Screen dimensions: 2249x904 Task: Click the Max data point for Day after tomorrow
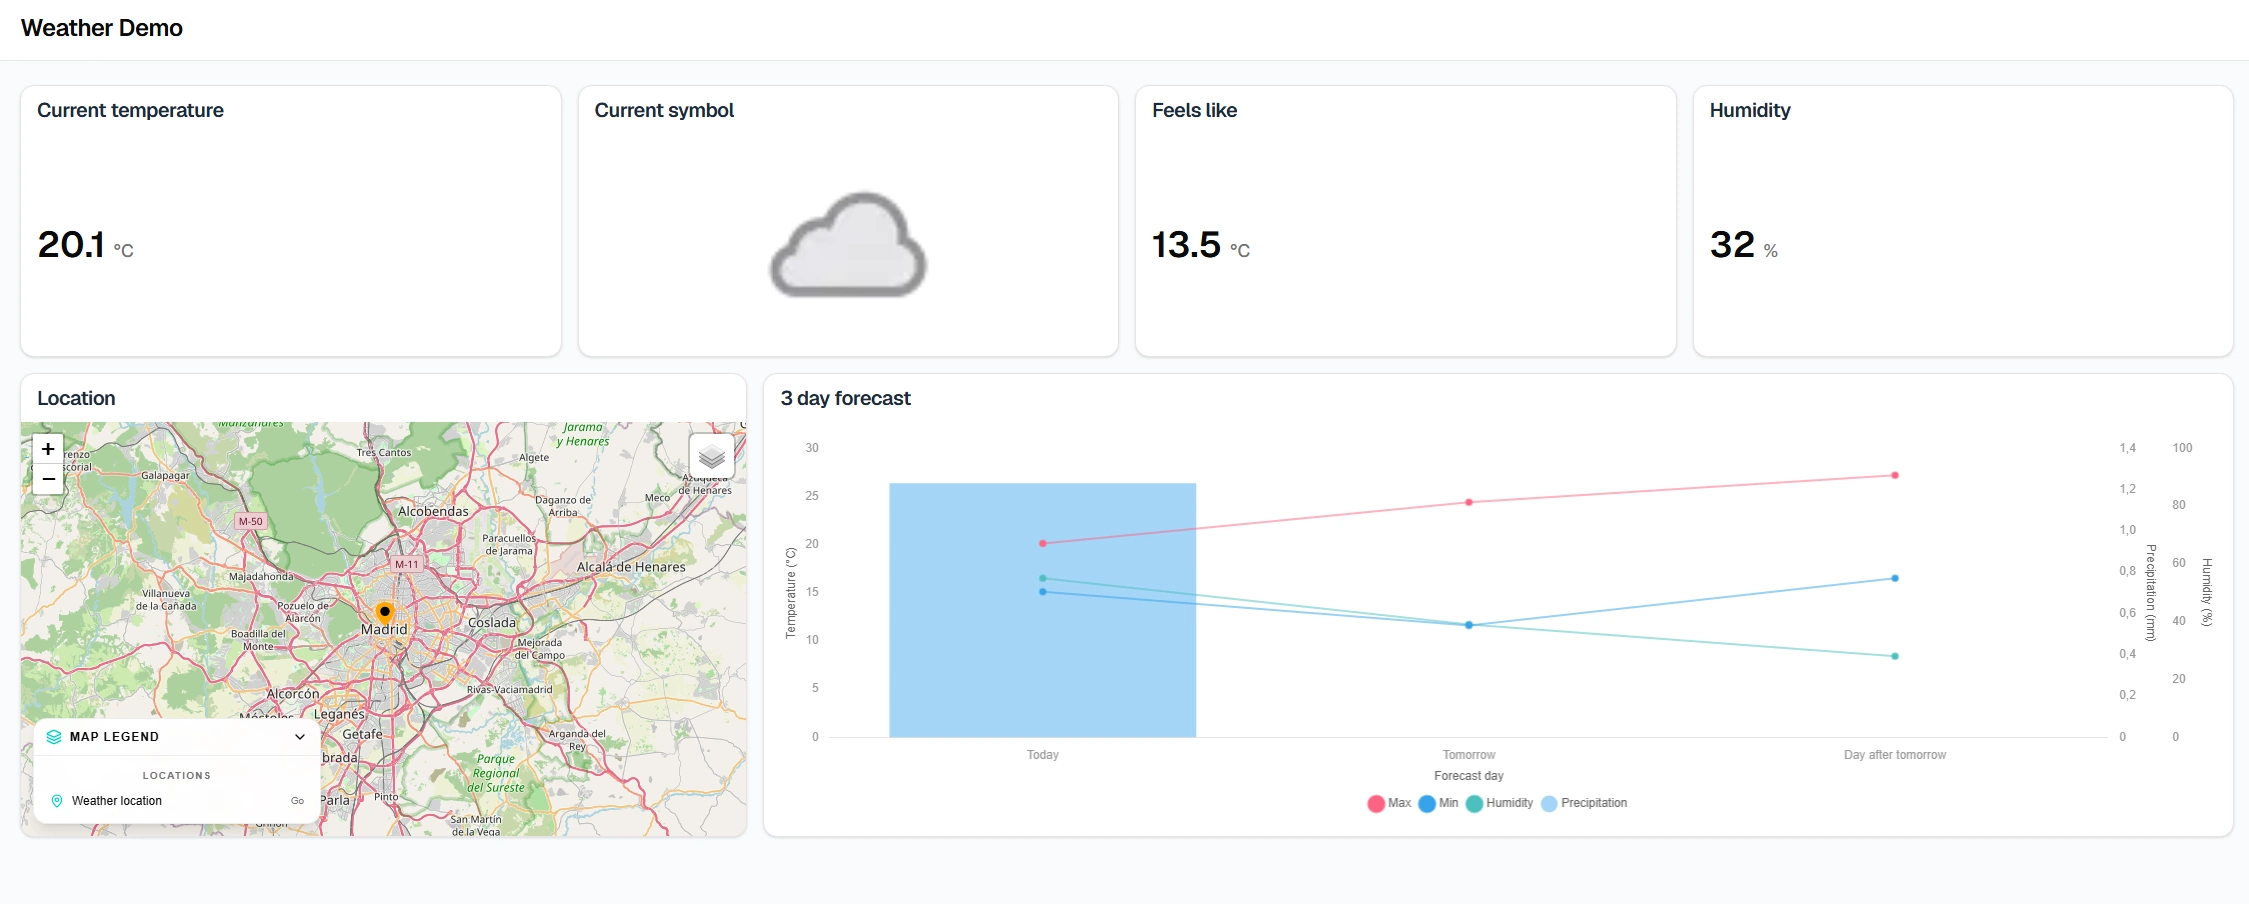click(1895, 475)
